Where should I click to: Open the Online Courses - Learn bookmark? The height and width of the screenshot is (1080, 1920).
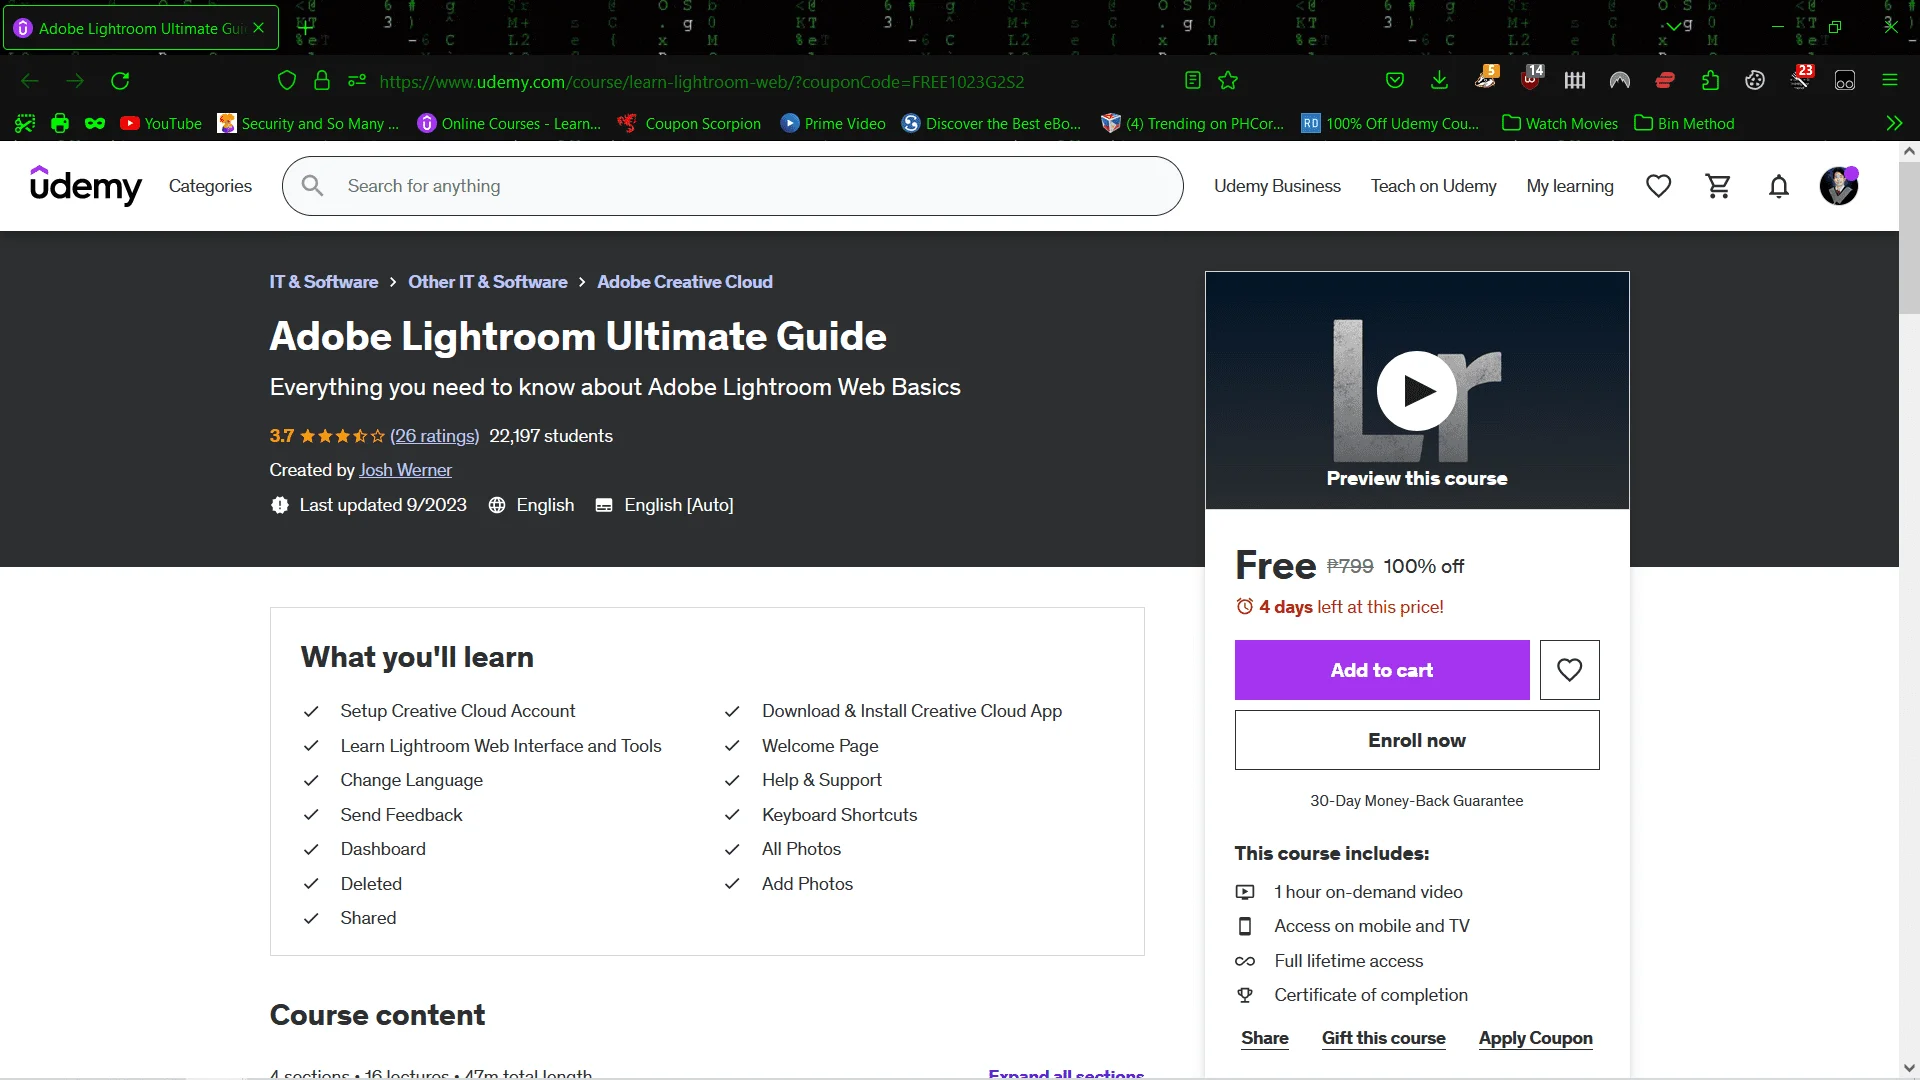[509, 123]
